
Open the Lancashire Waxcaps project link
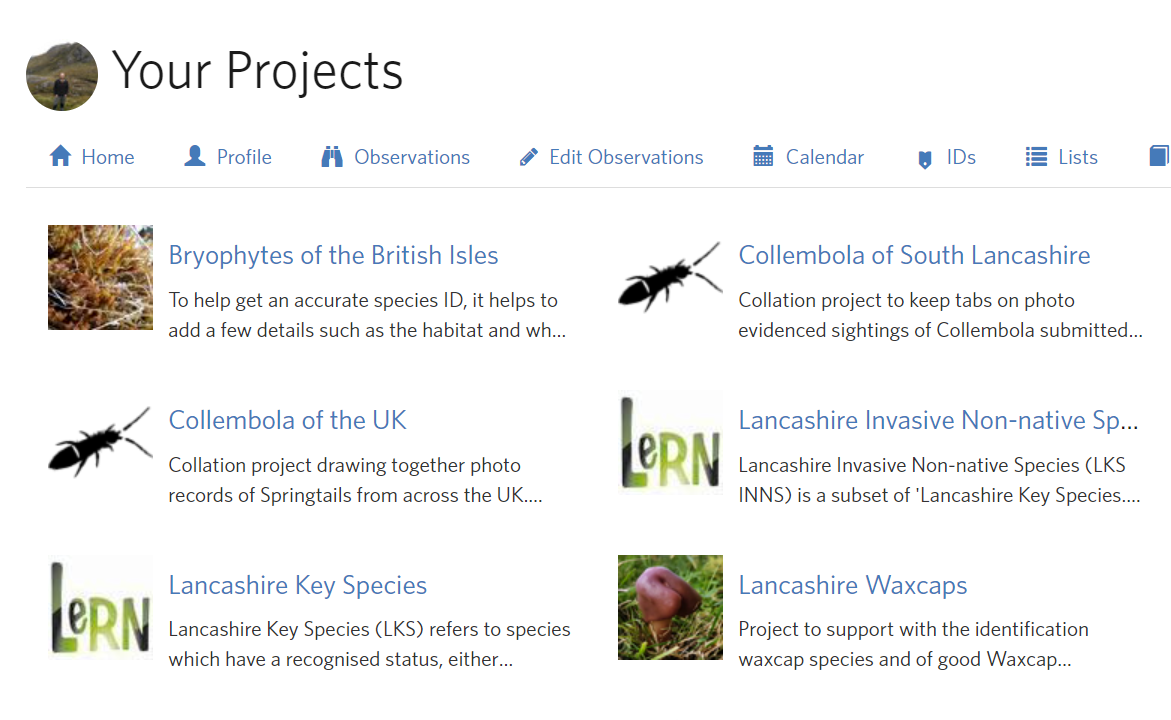tap(852, 586)
